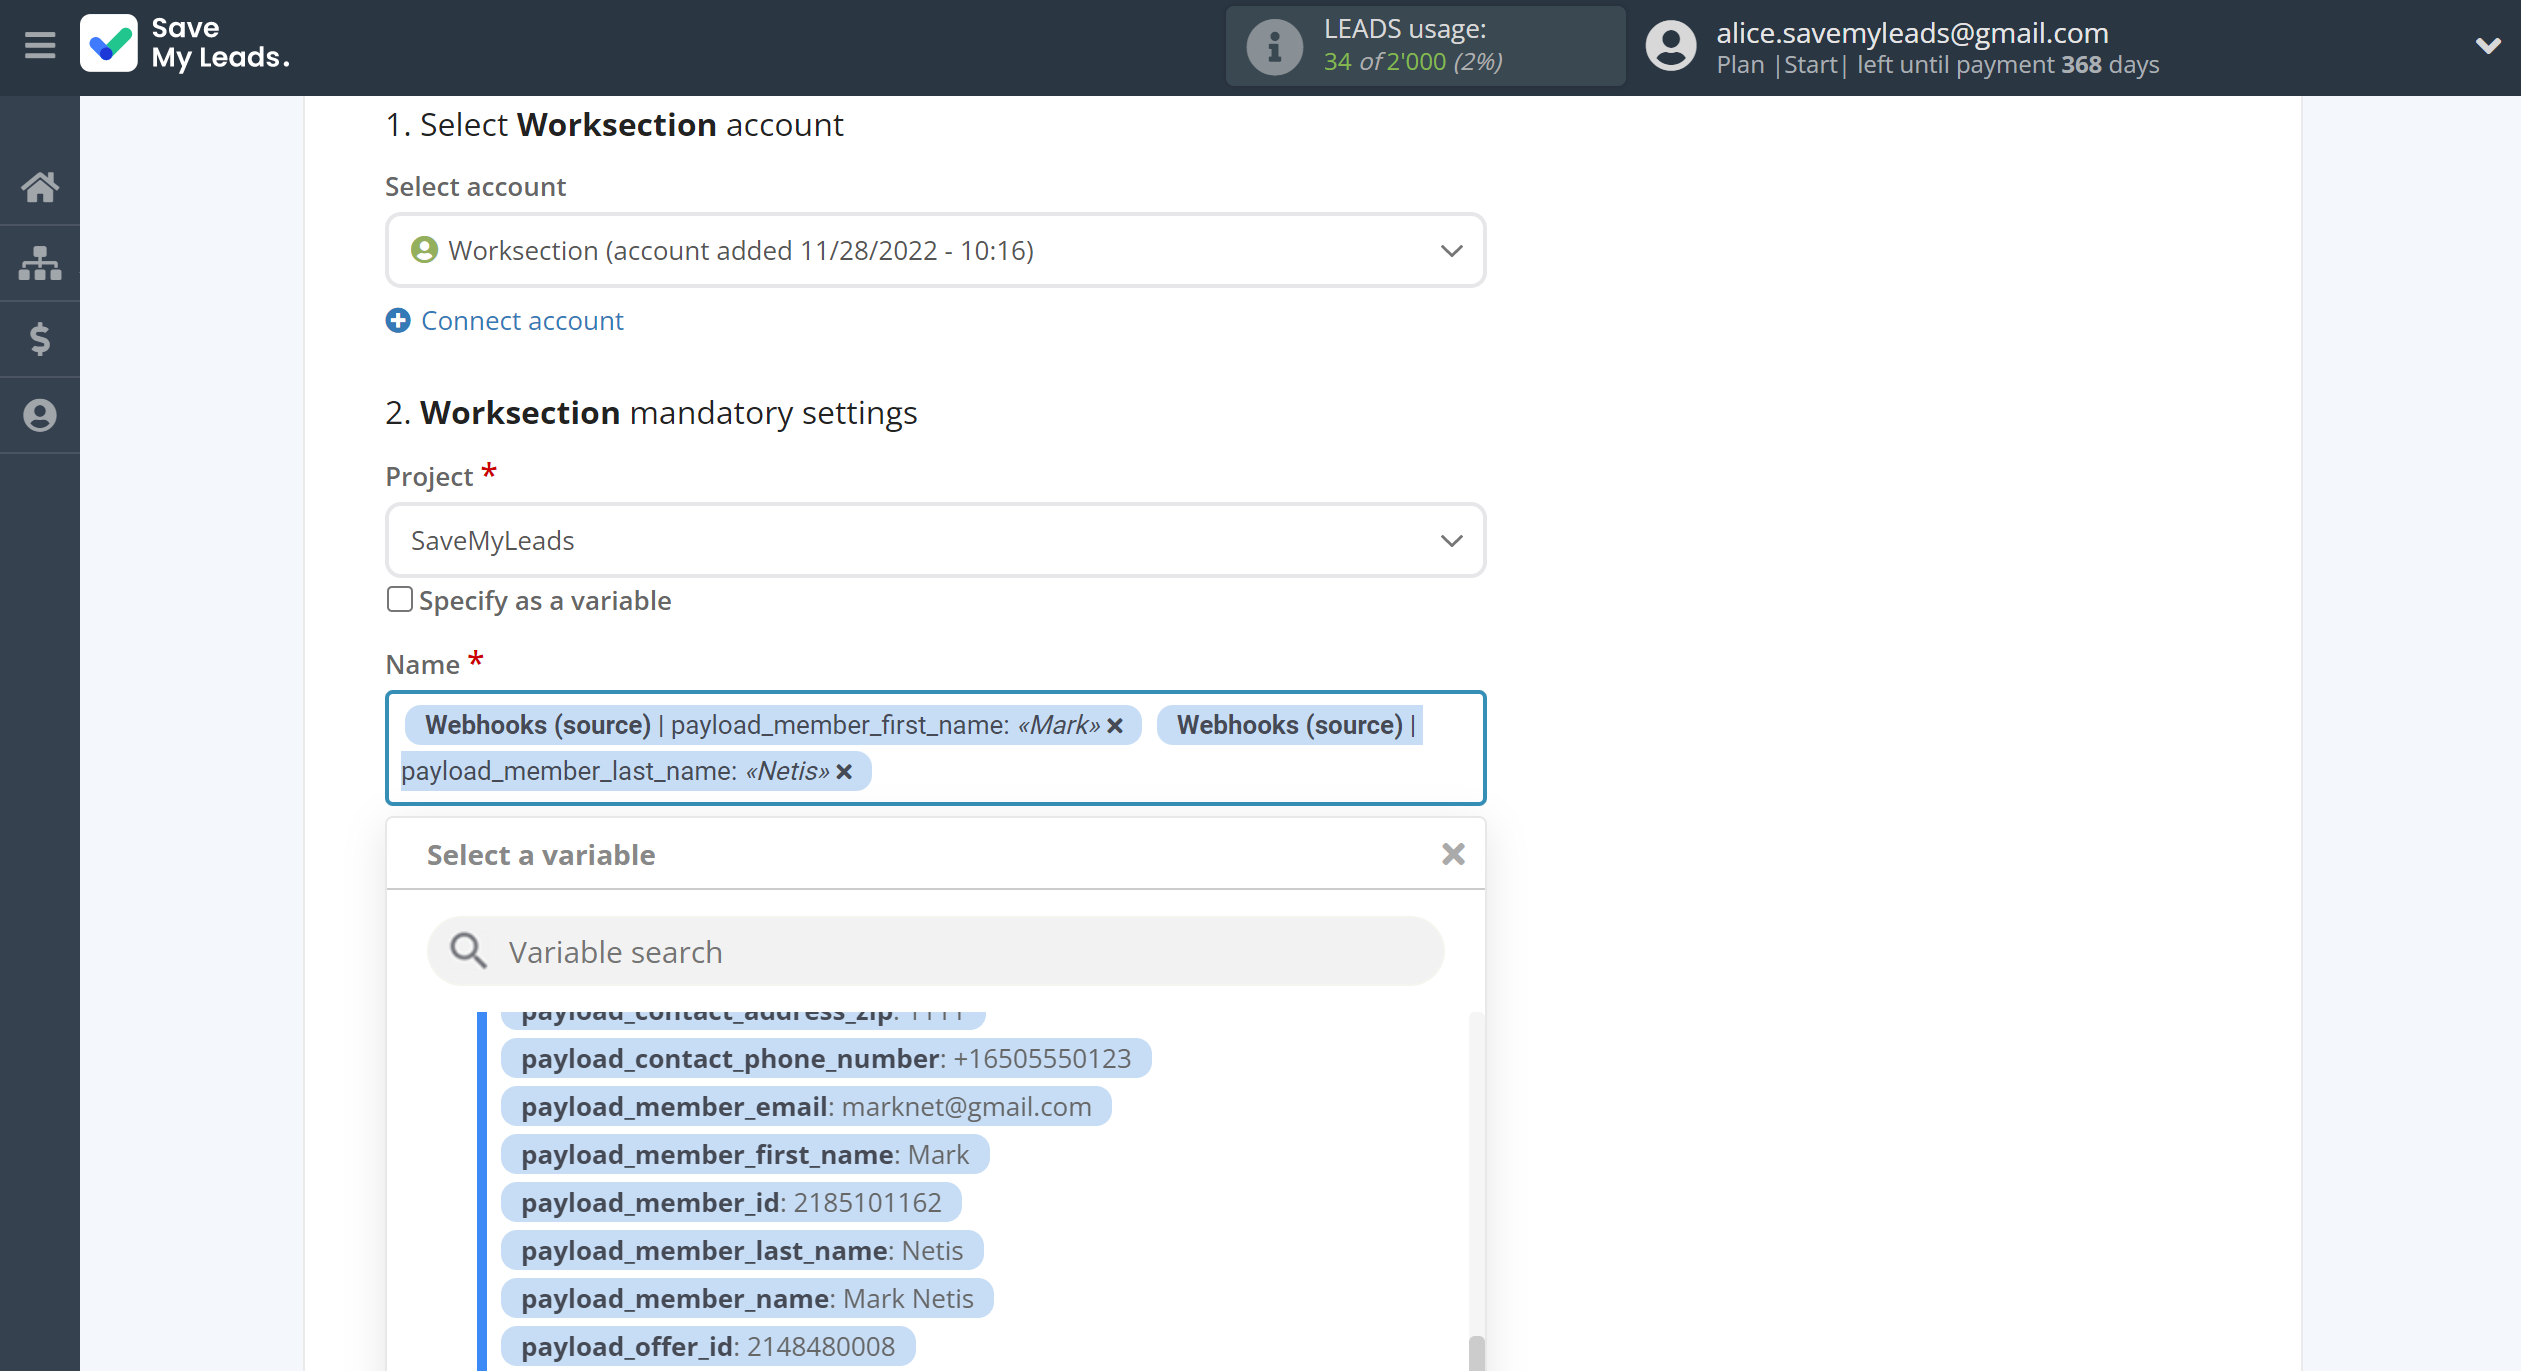Open the connections sitemap icon
Screen dimensions: 2521x1371
point(40,263)
